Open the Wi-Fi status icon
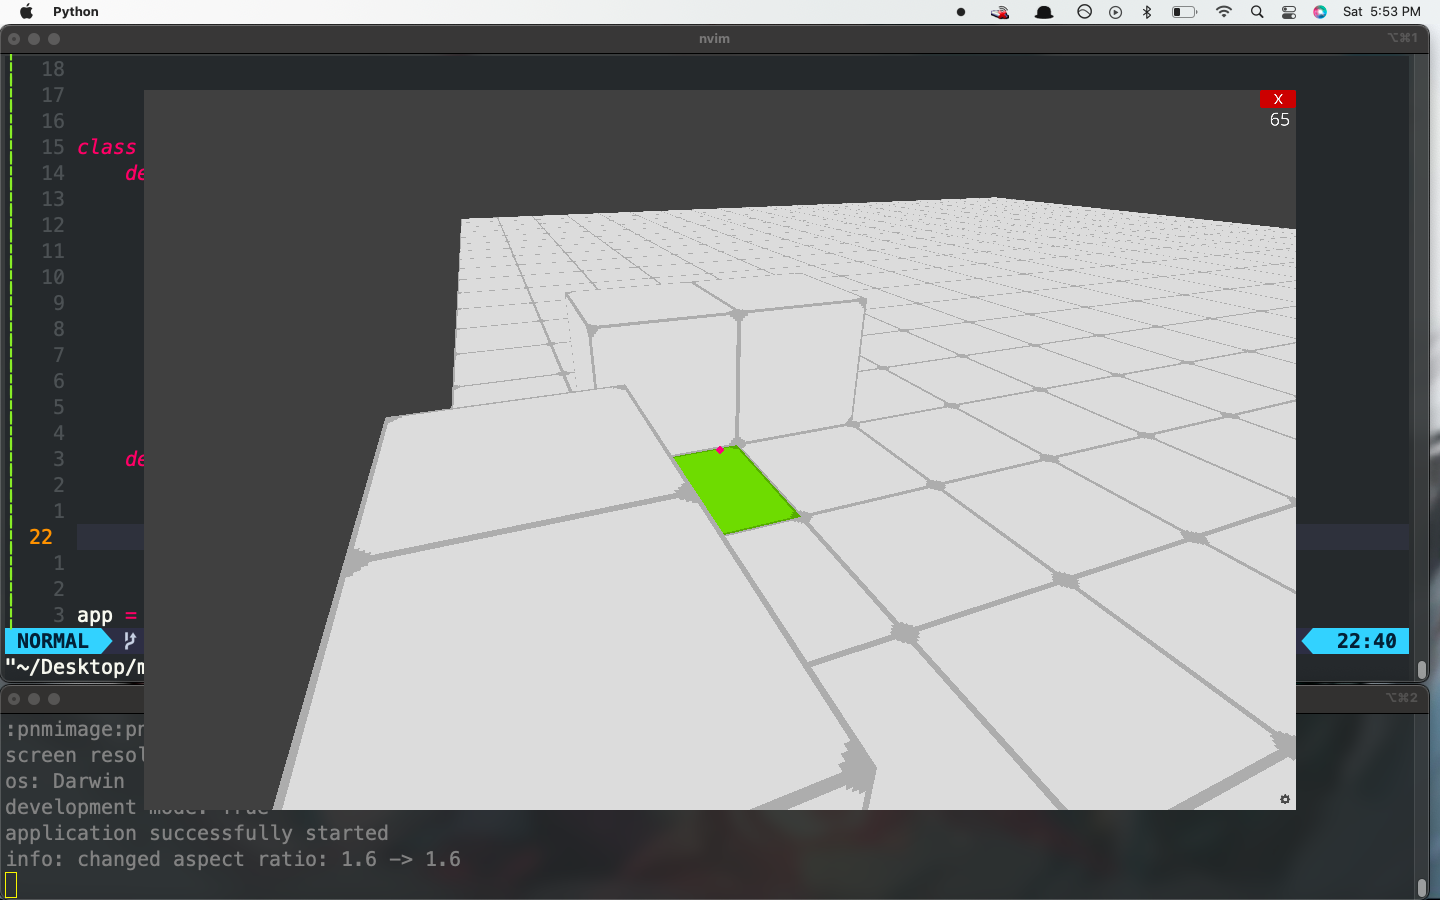Image resolution: width=1440 pixels, height=900 pixels. 1223,12
